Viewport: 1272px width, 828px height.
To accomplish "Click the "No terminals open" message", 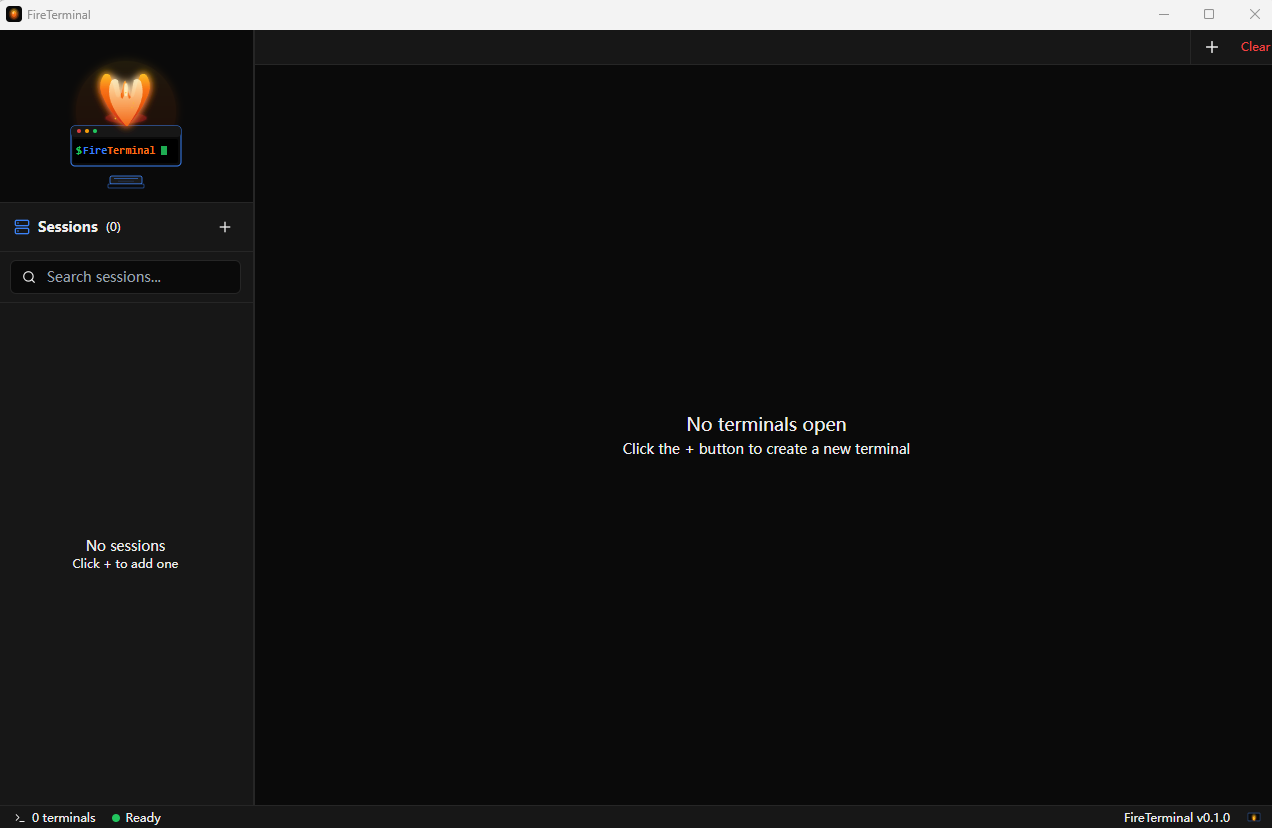I will point(767,424).
